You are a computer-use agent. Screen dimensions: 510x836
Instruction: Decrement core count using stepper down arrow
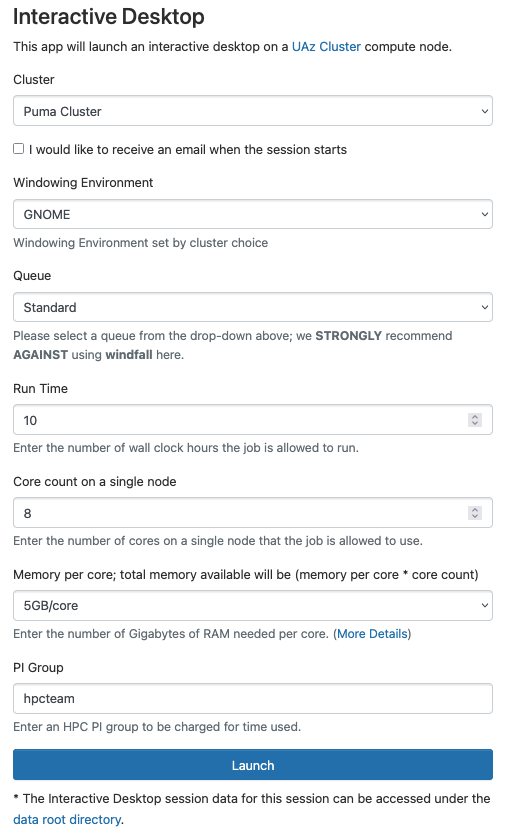coord(475,517)
